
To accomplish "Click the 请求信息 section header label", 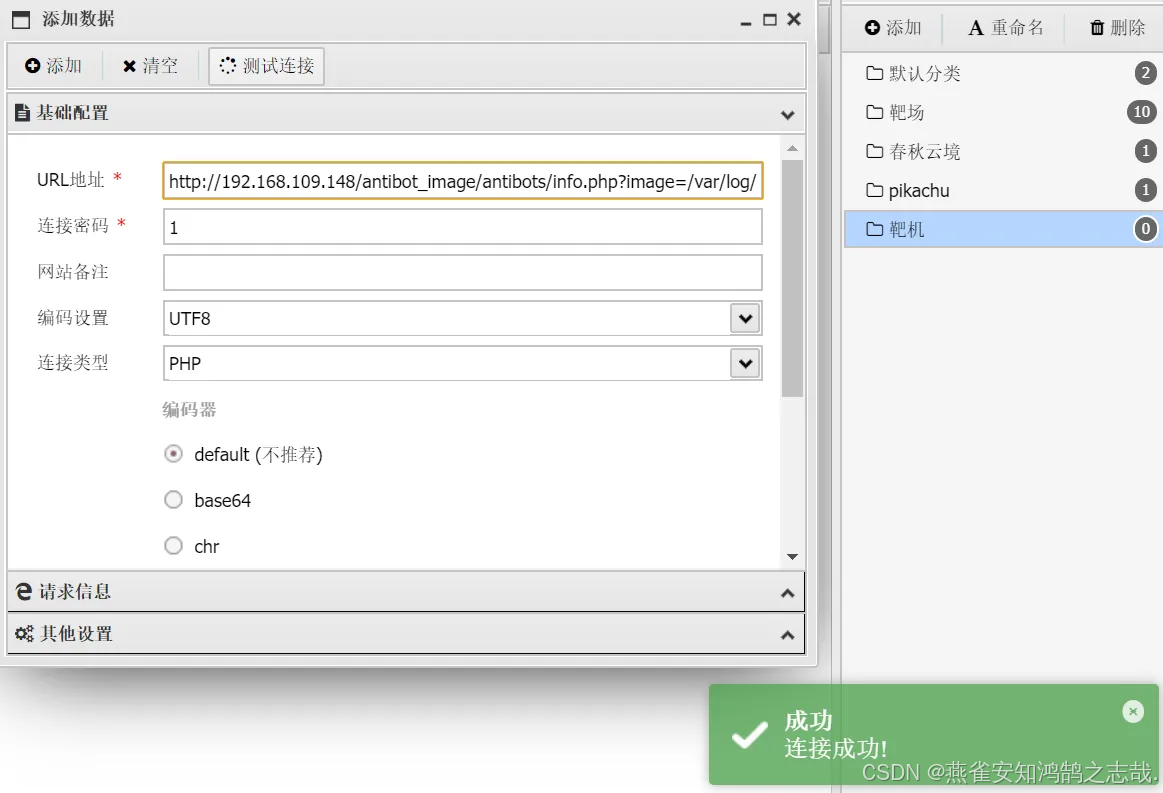I will (x=75, y=591).
